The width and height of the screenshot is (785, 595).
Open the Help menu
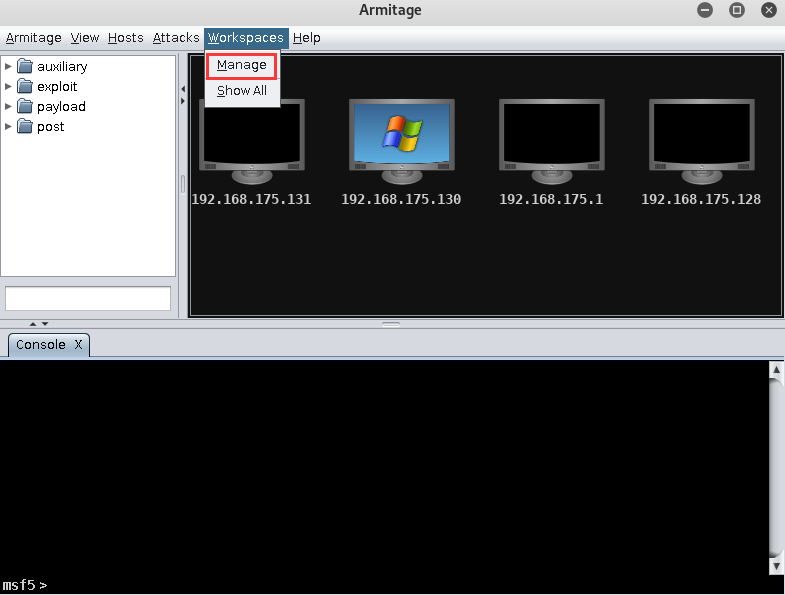[306, 38]
